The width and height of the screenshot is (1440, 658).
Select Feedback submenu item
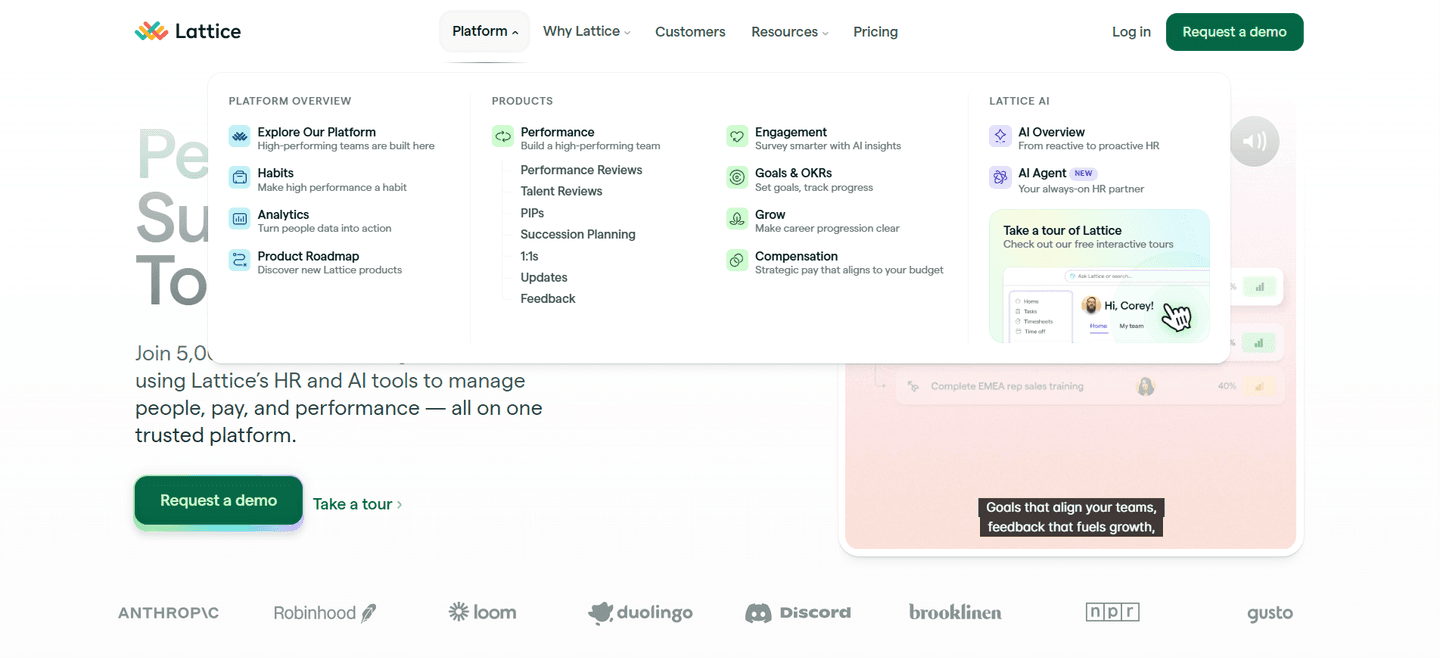tap(548, 299)
